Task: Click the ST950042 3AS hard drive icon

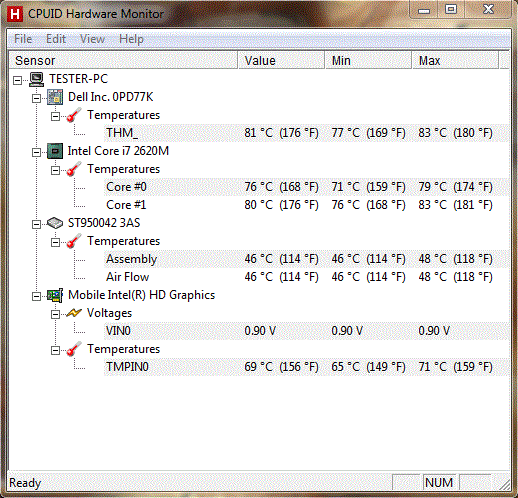Action: pos(55,223)
